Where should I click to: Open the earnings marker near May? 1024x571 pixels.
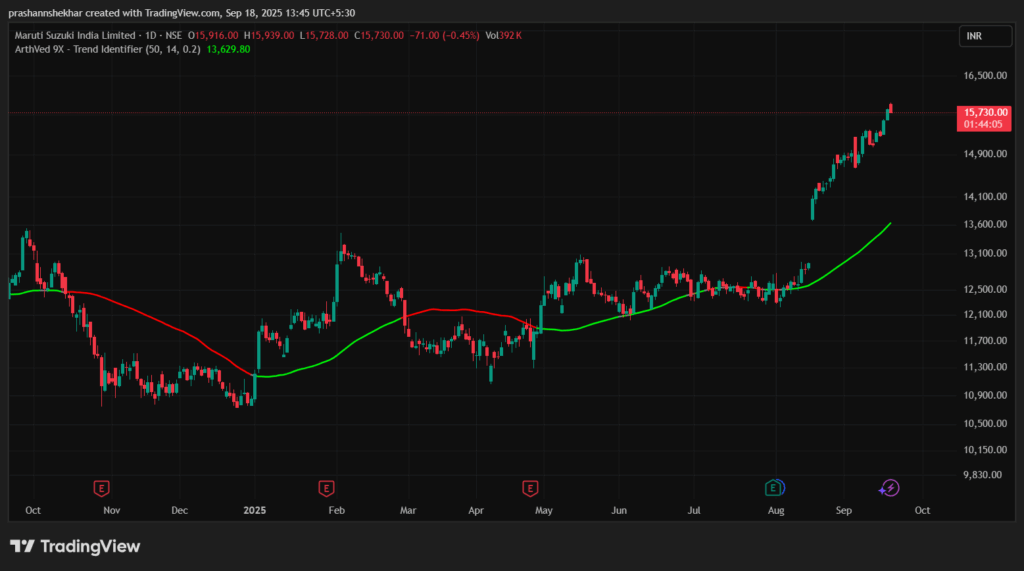tap(530, 488)
